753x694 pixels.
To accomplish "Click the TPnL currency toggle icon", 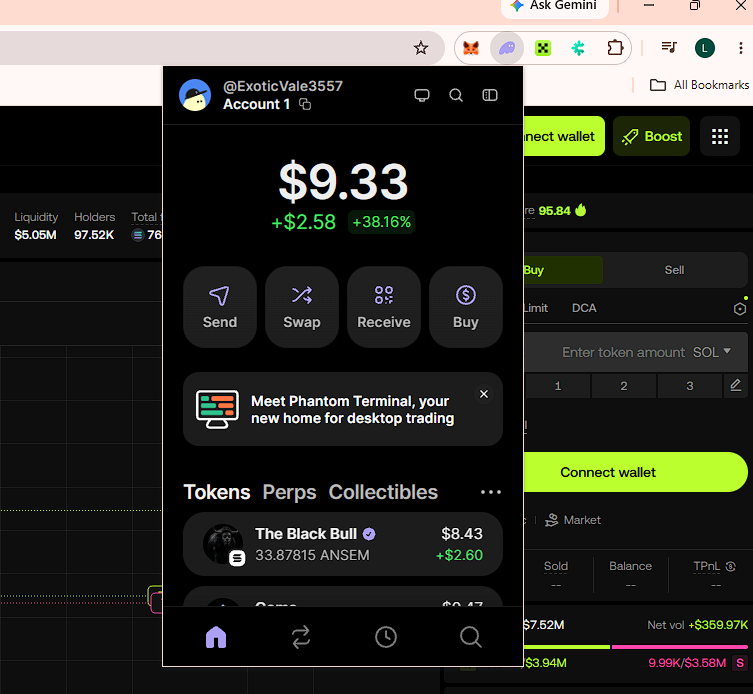I will tap(730, 566).
